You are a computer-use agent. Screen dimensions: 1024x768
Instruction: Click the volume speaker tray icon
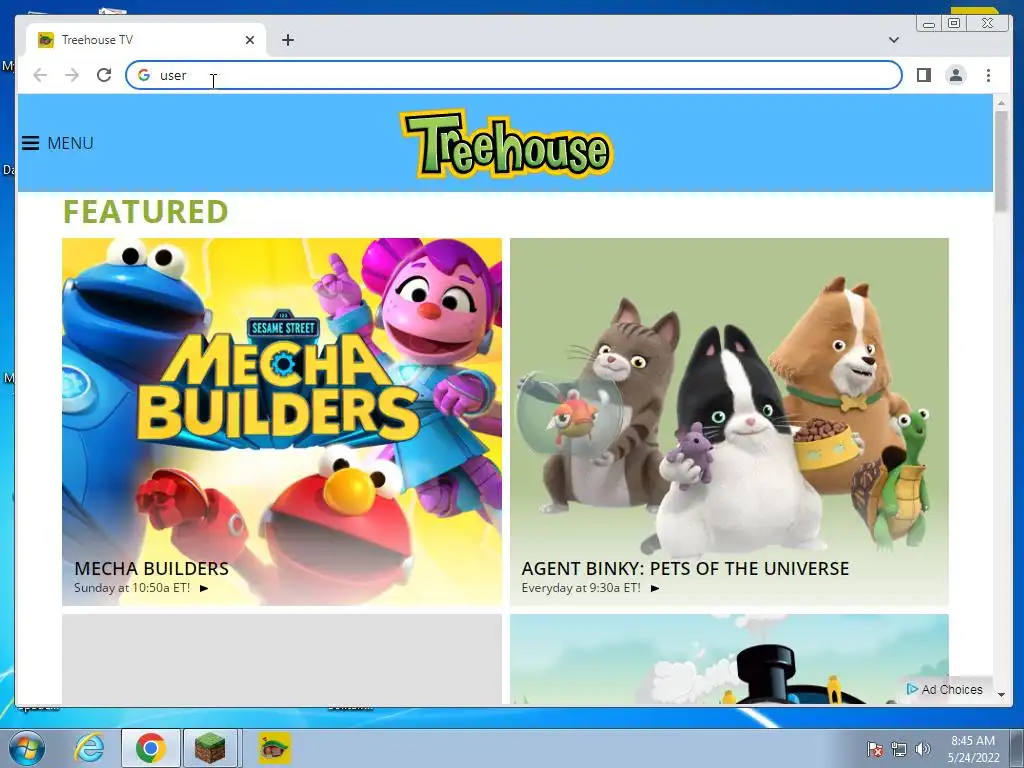click(x=923, y=749)
